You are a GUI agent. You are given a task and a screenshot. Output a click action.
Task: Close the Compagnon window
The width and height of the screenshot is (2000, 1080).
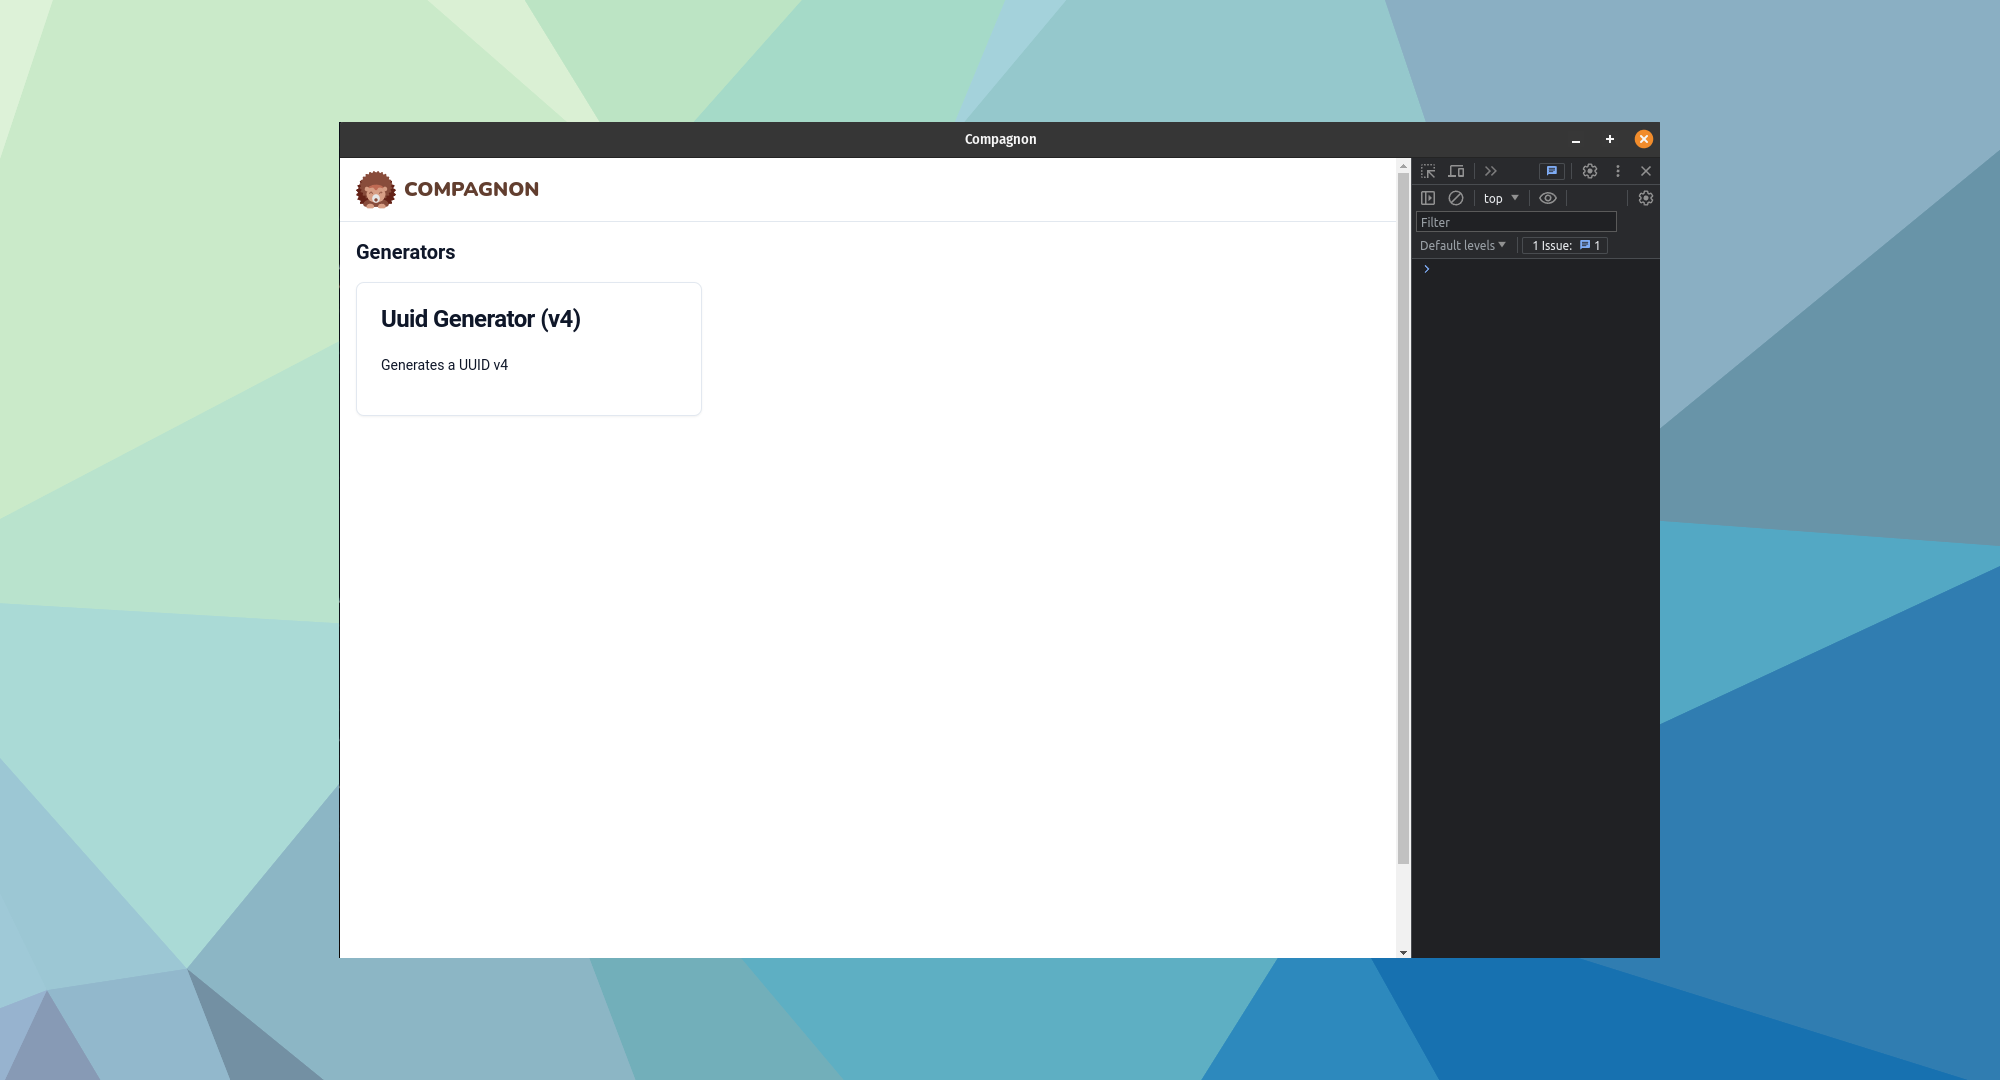1644,139
